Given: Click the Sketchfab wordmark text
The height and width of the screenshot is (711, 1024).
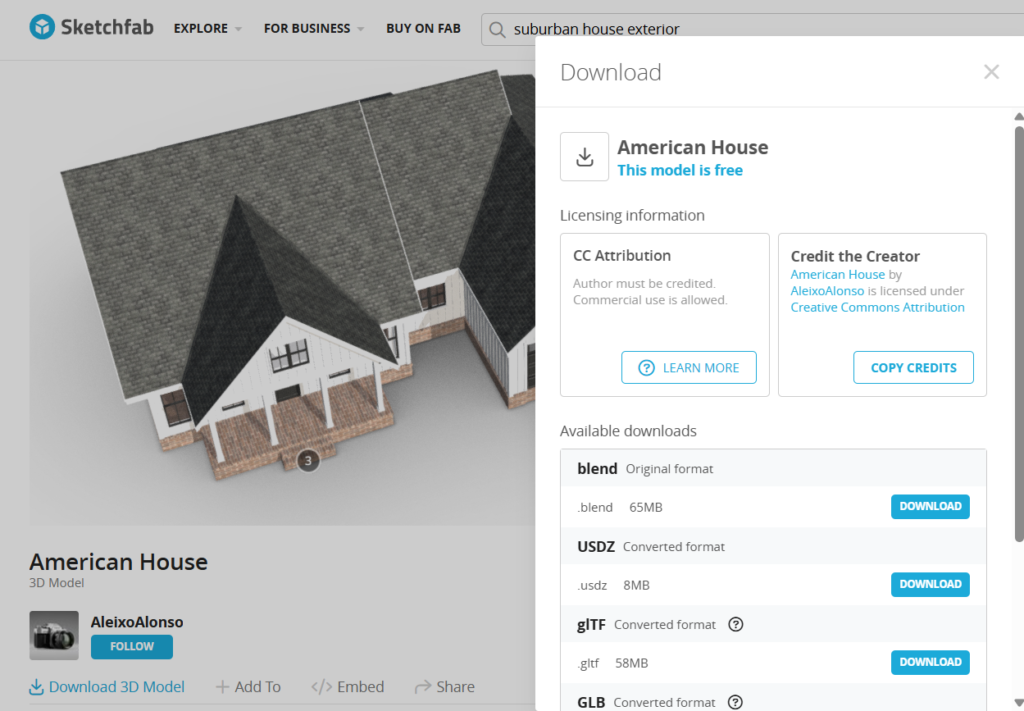Looking at the screenshot, I should pos(107,27).
